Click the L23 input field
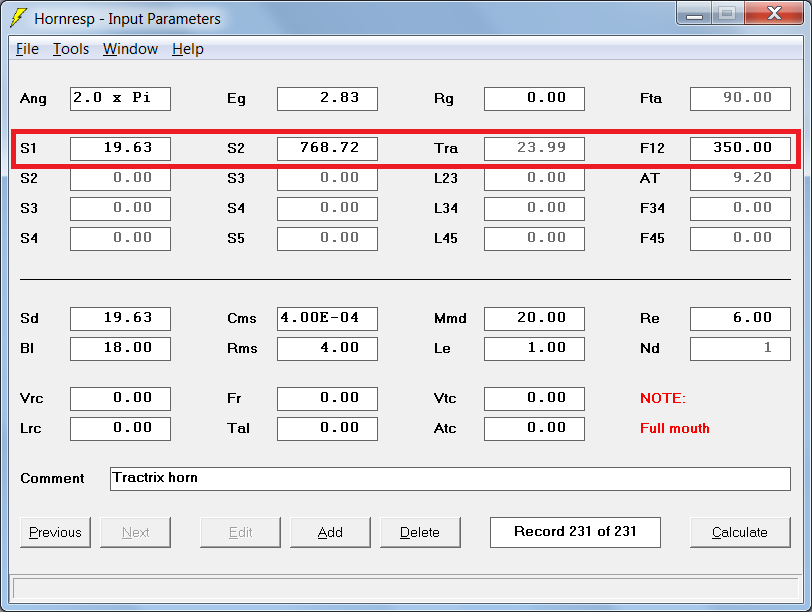 click(534, 179)
